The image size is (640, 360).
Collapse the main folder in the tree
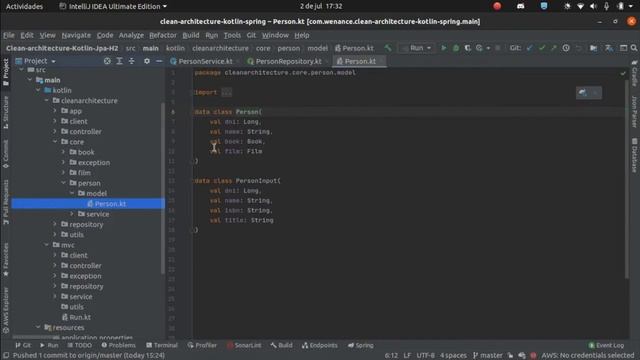(x=30, y=80)
